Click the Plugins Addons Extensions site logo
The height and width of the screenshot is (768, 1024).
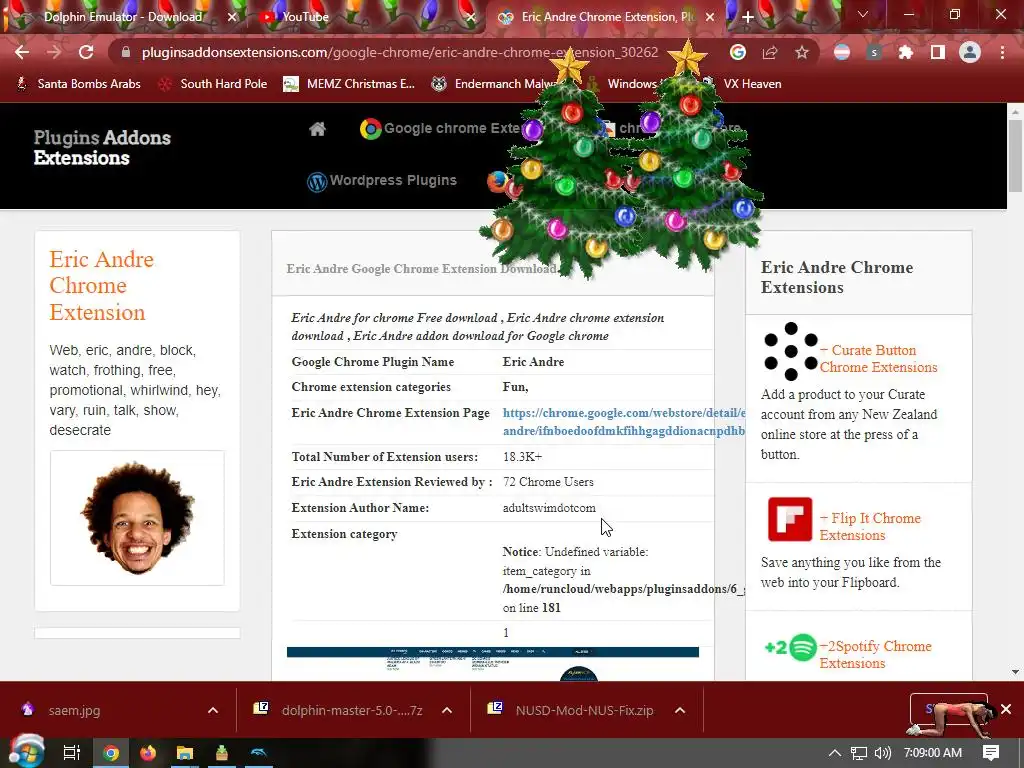102,148
